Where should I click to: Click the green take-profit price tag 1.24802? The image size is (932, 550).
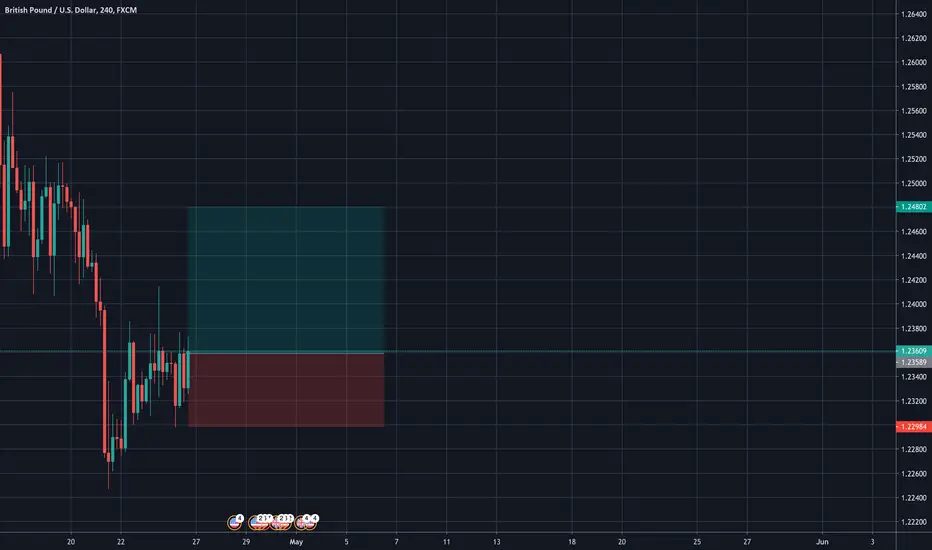(914, 207)
